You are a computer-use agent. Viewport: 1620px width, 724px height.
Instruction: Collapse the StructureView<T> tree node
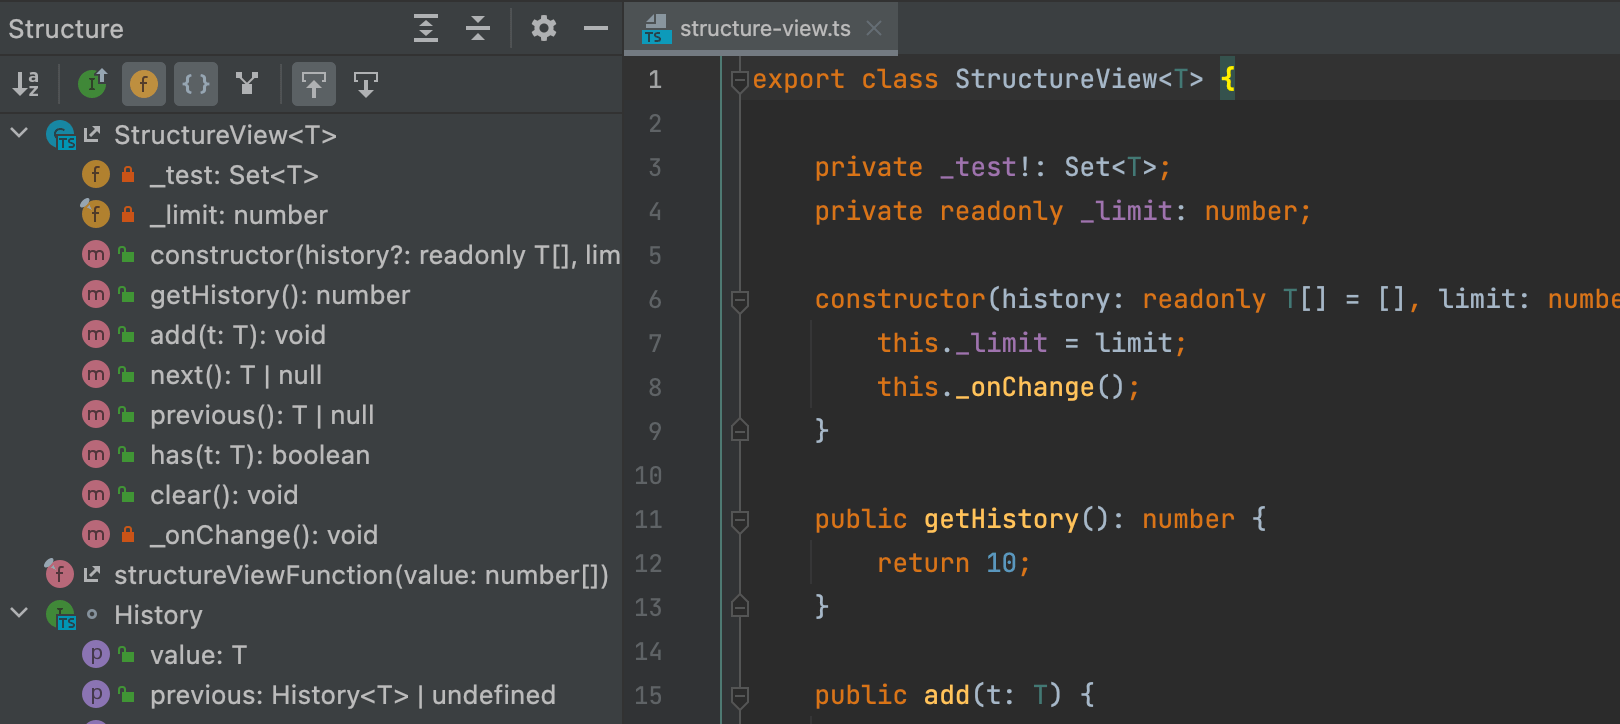coord(19,133)
